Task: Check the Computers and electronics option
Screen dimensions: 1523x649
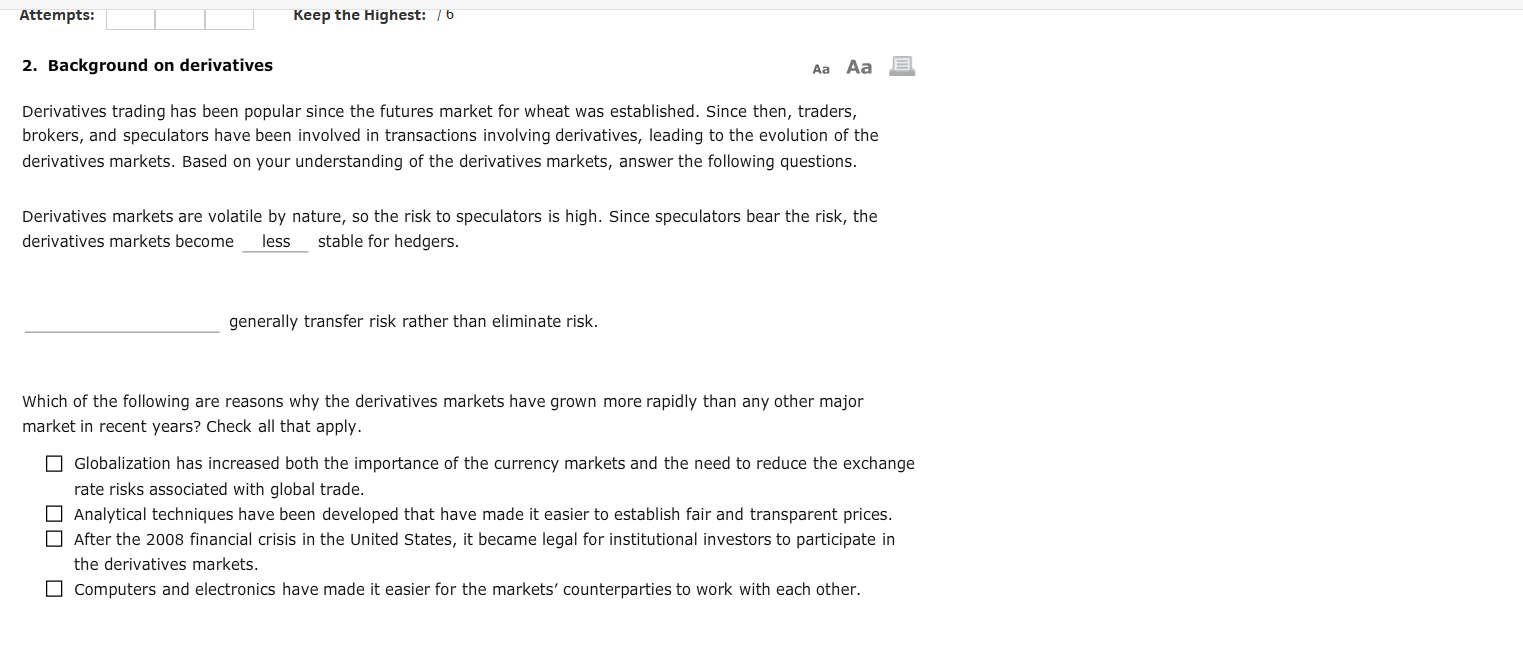Action: [x=54, y=588]
